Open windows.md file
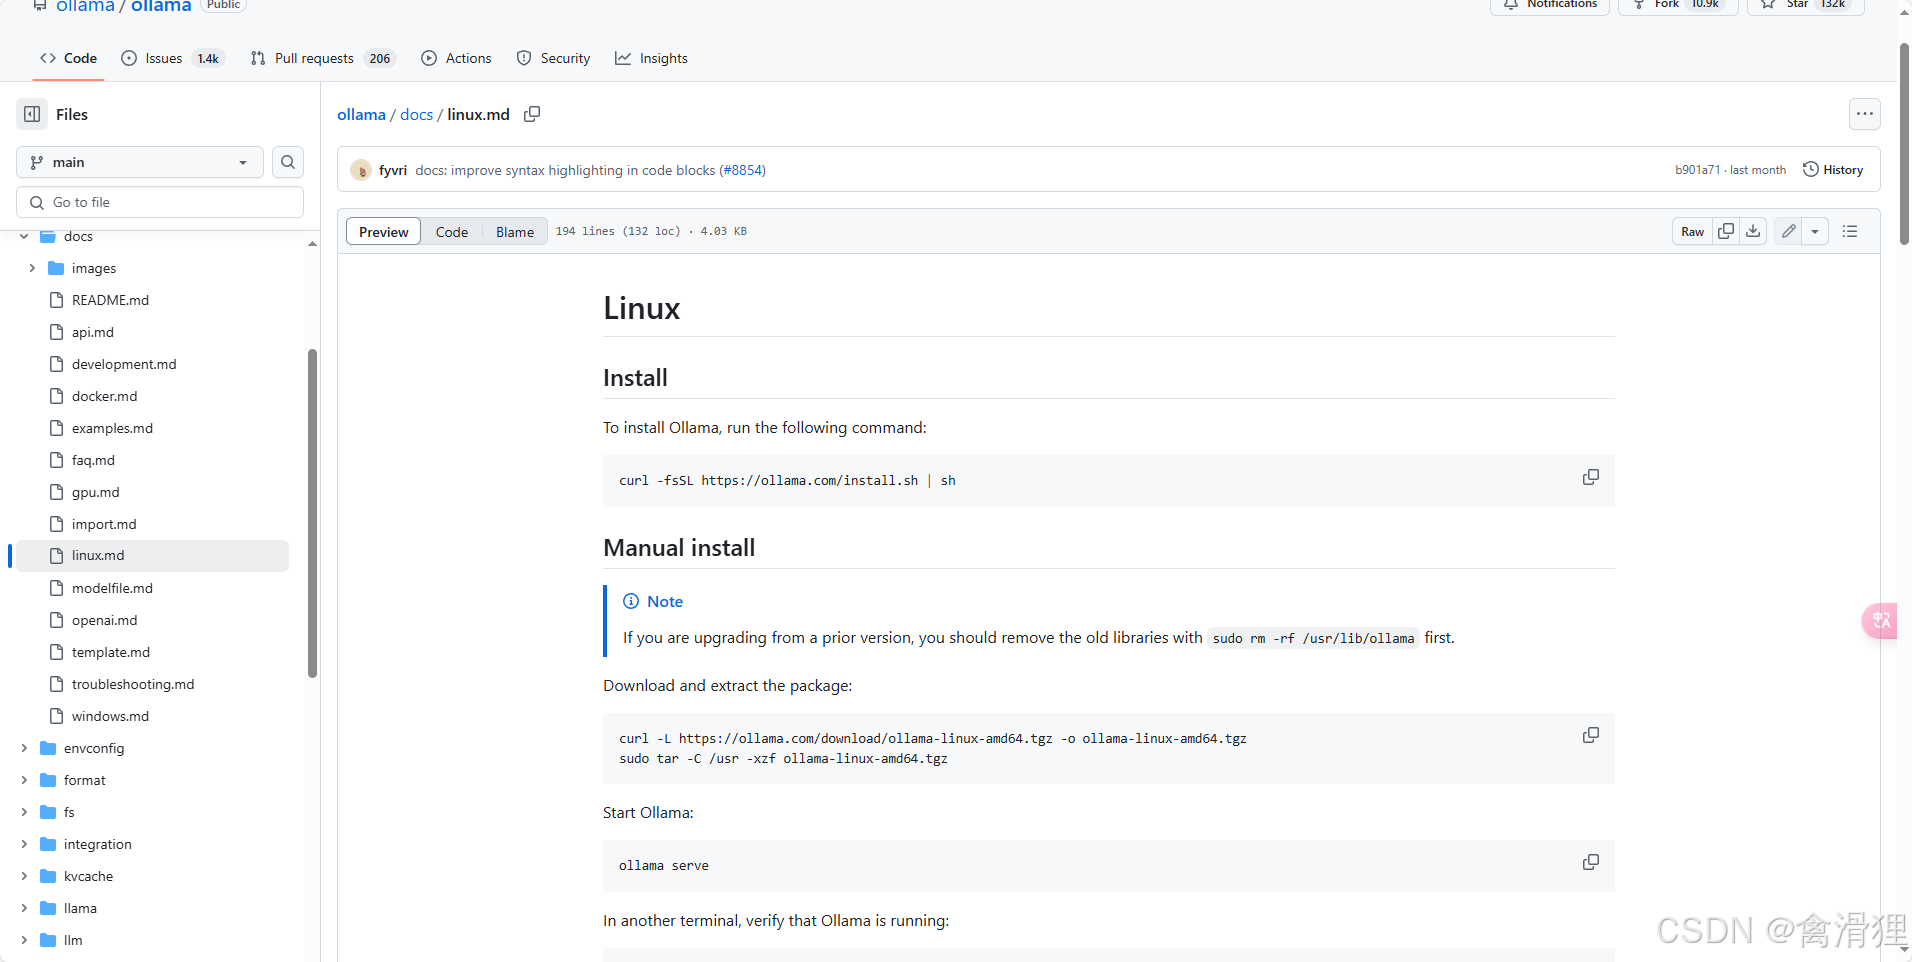Screen dimensions: 1912x962 pos(110,716)
